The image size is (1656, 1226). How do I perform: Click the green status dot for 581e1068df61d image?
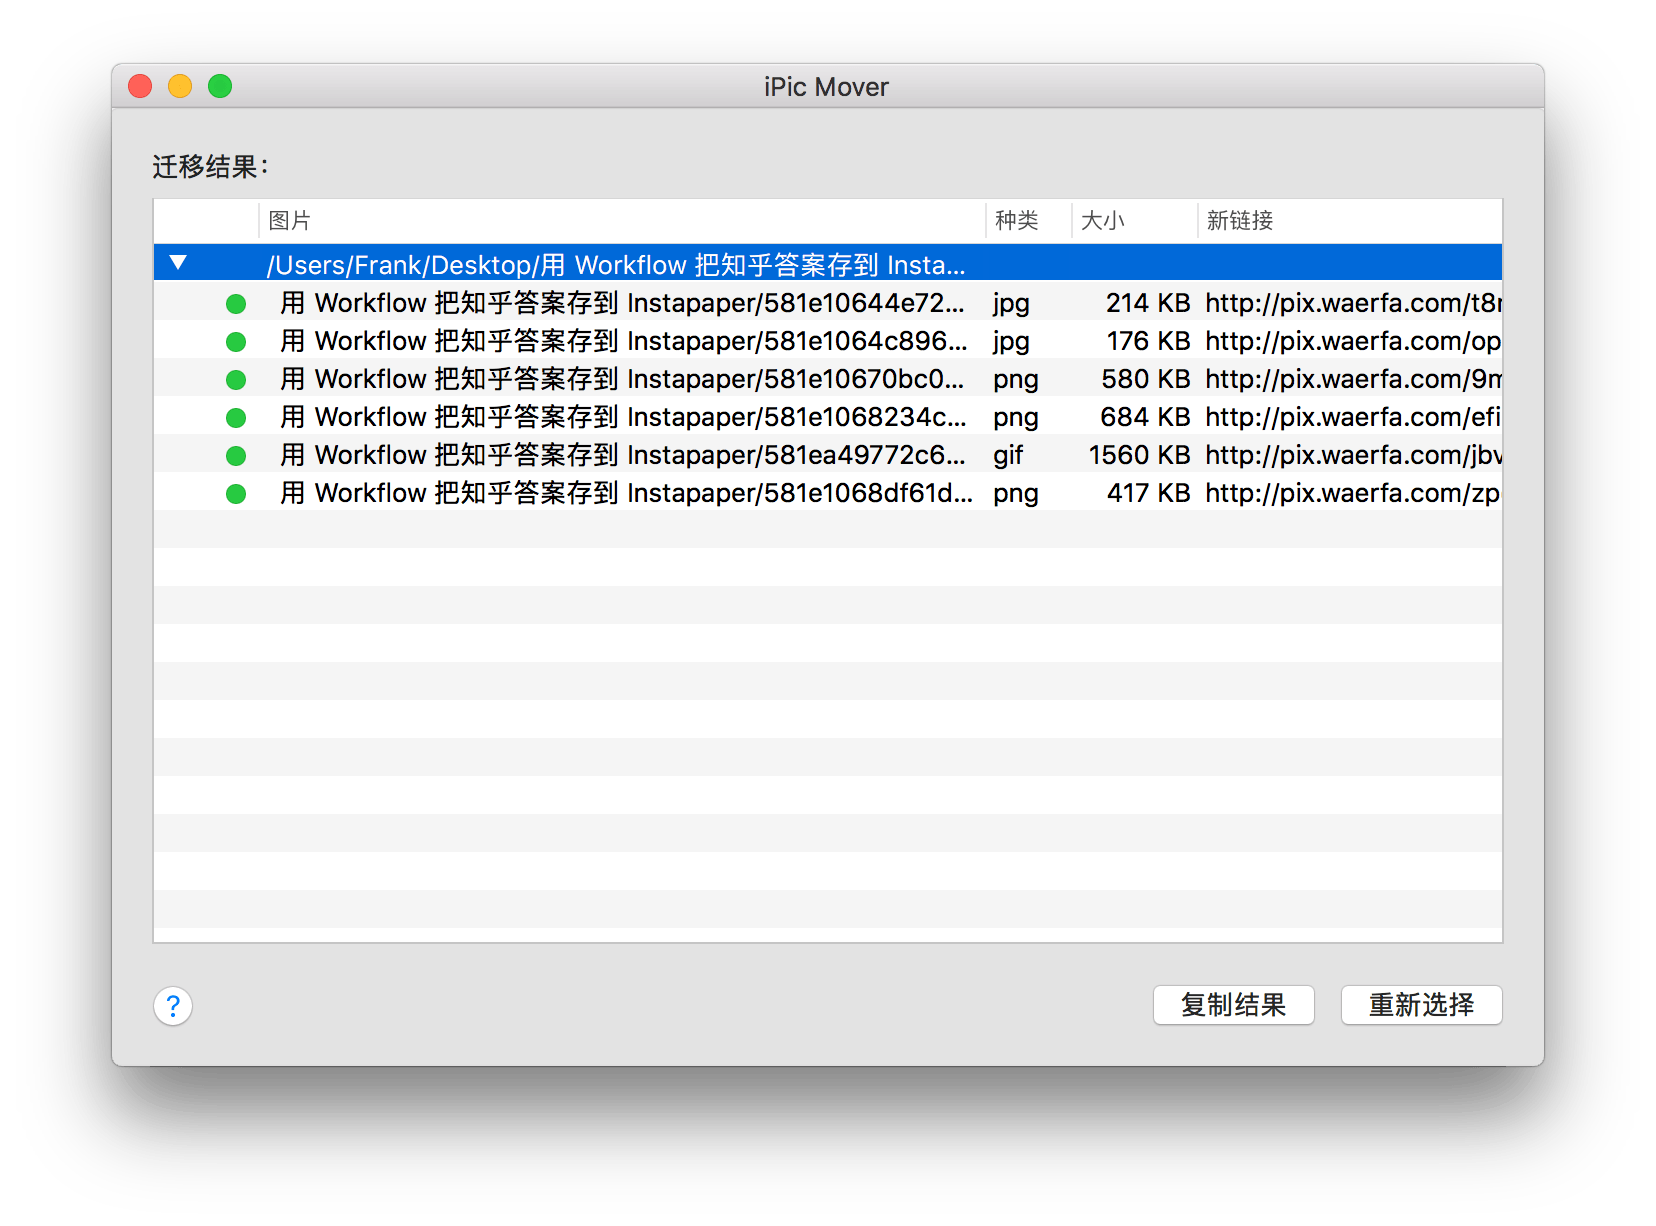click(236, 493)
